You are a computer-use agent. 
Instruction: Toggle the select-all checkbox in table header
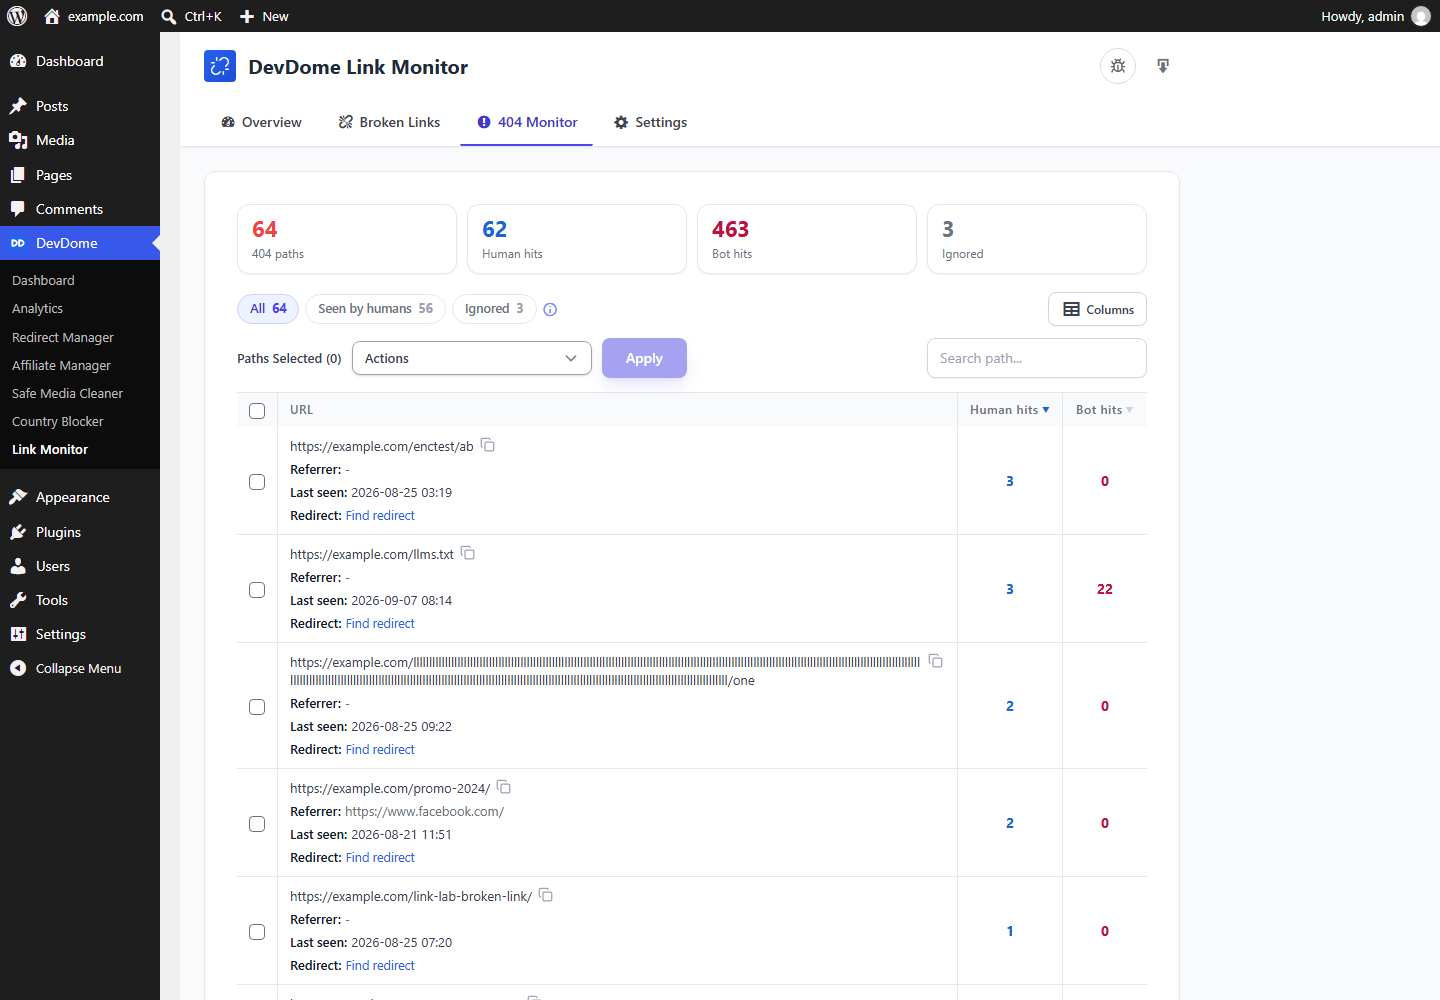coord(257,411)
